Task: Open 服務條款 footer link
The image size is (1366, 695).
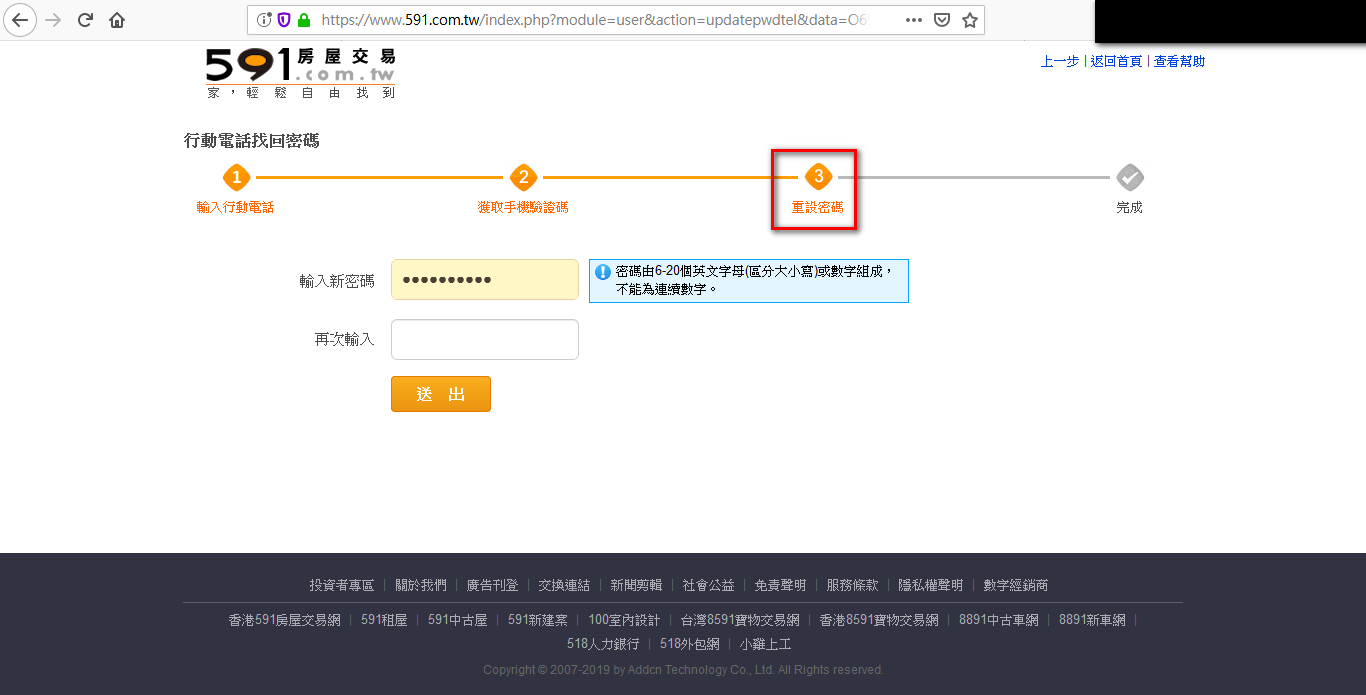Action: (852, 585)
